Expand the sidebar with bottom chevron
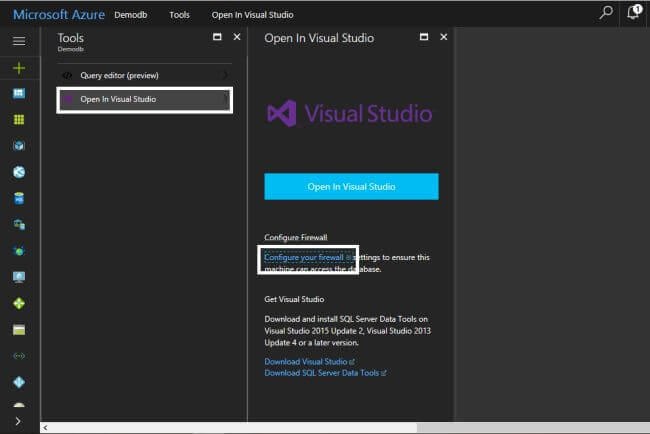This screenshot has height=434, width=650. tap(19, 423)
